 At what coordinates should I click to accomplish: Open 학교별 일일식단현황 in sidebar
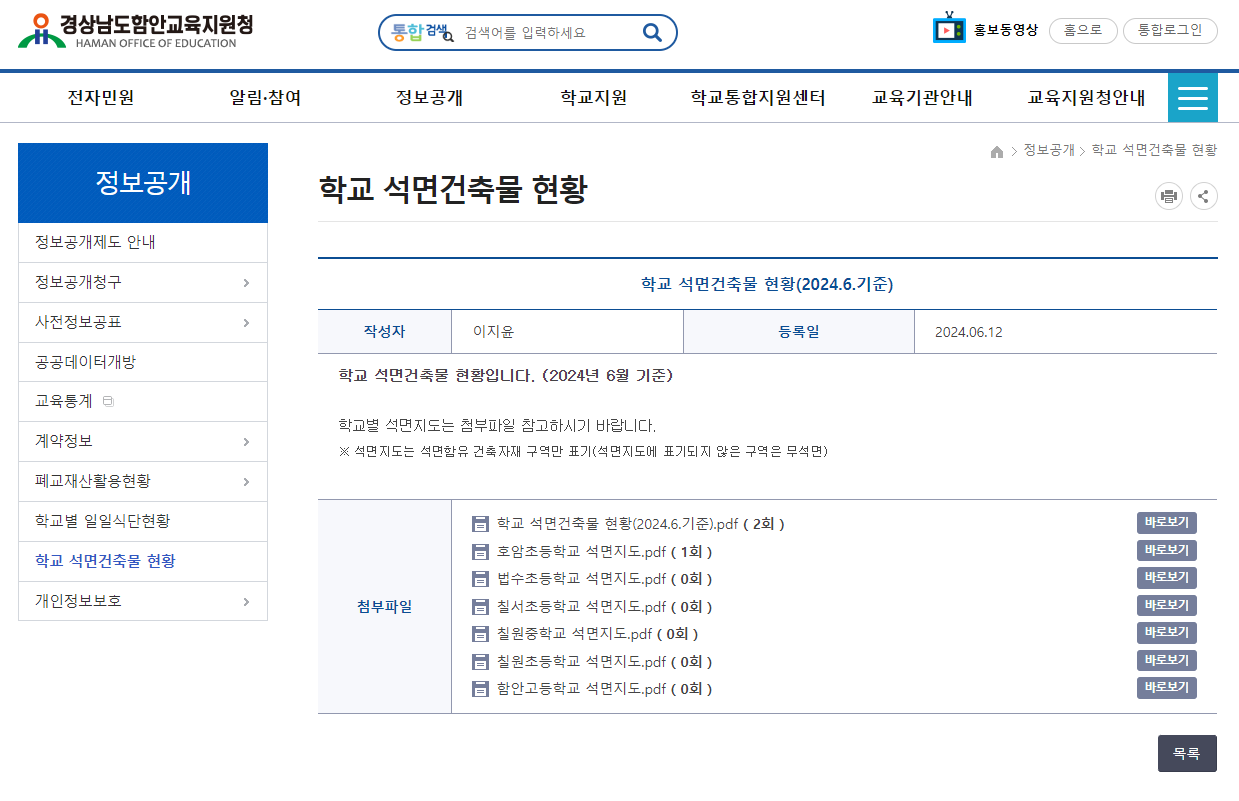coord(143,522)
